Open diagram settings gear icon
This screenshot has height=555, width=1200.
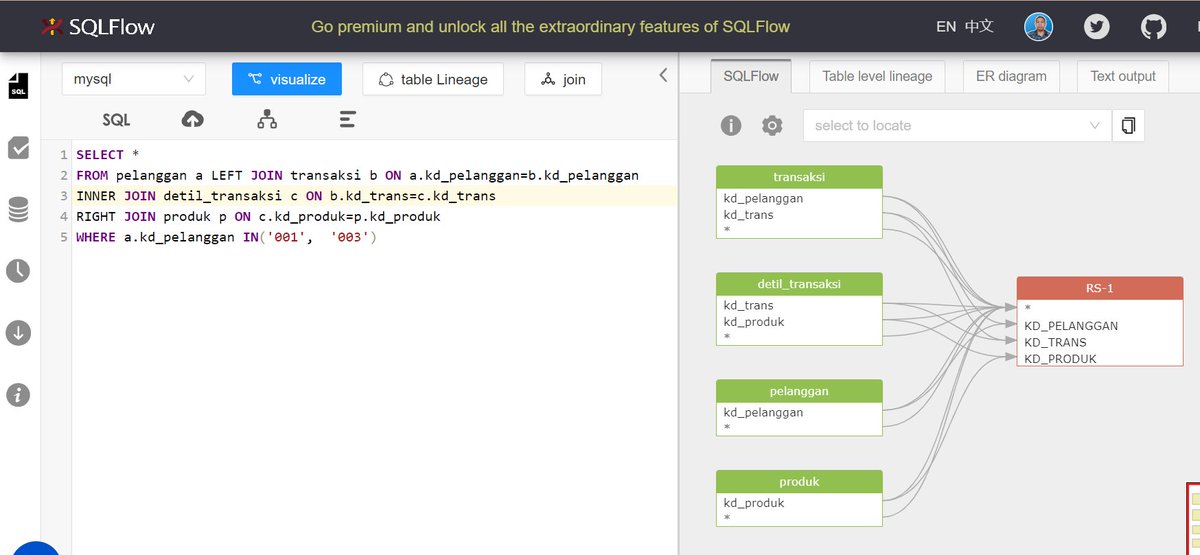point(772,125)
